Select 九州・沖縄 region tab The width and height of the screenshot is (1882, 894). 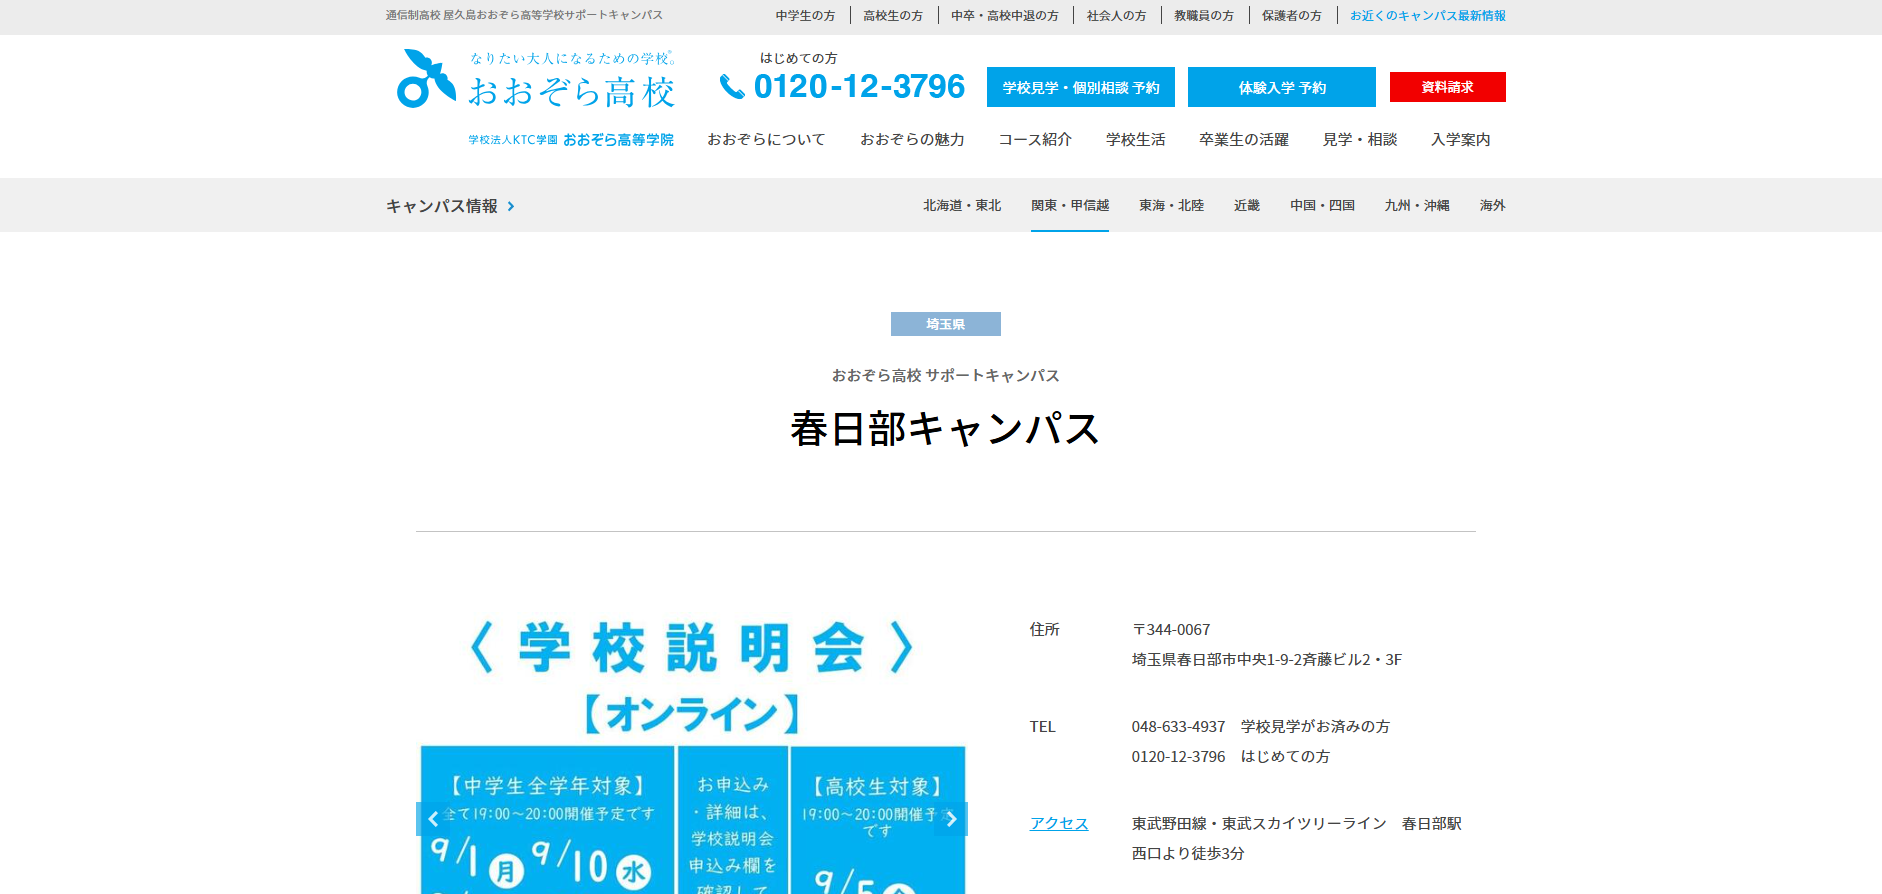pyautogui.click(x=1417, y=205)
